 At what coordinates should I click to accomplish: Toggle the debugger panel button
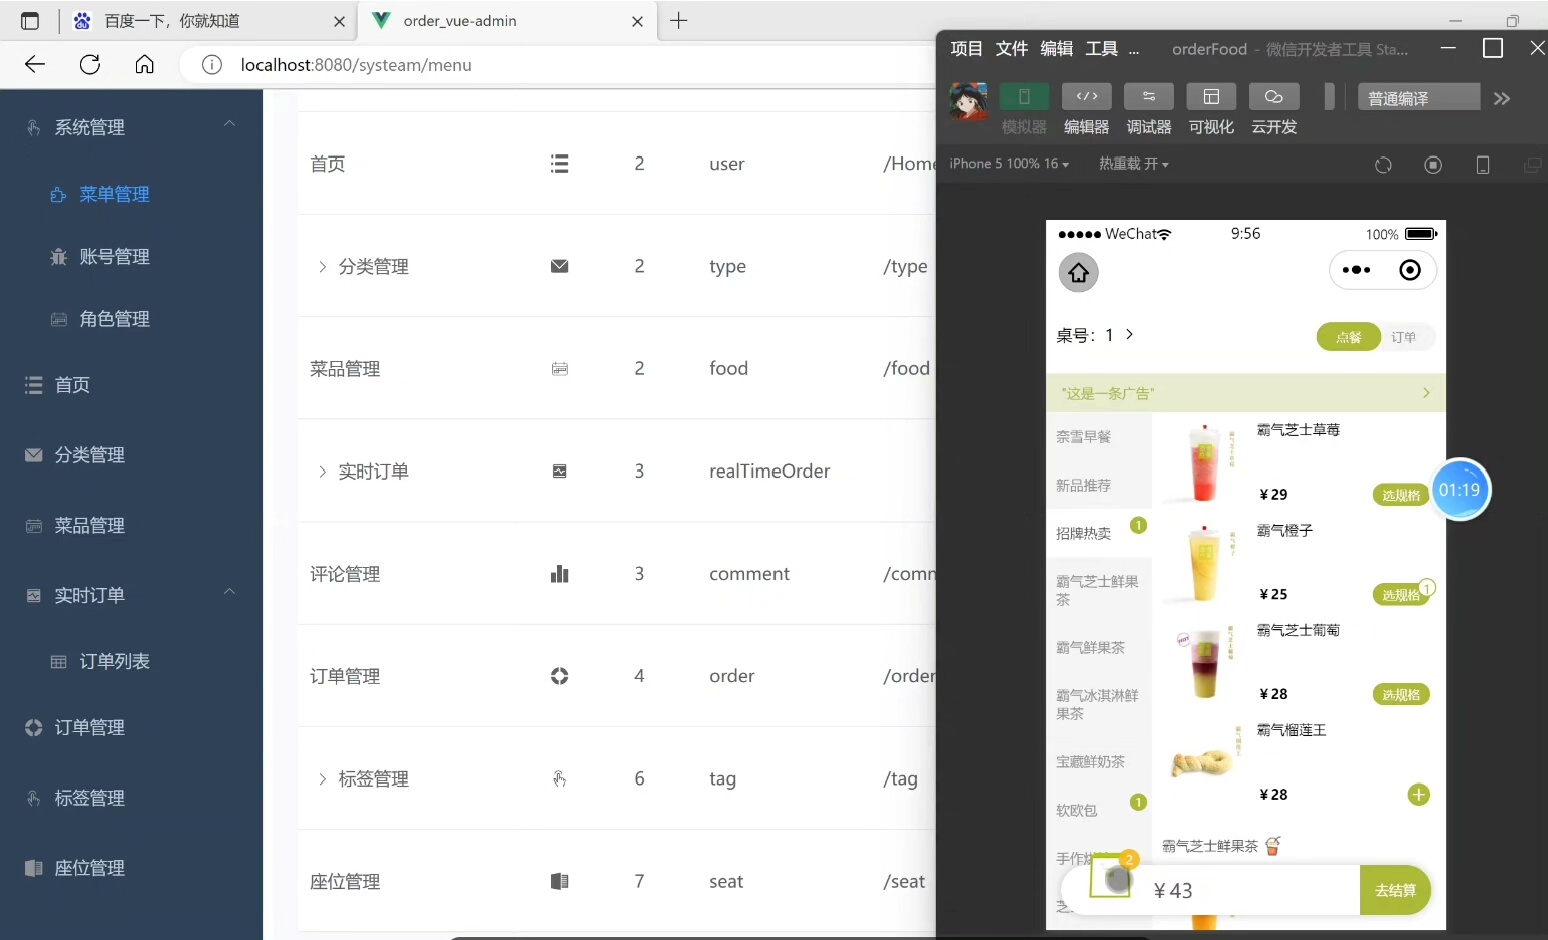point(1148,97)
